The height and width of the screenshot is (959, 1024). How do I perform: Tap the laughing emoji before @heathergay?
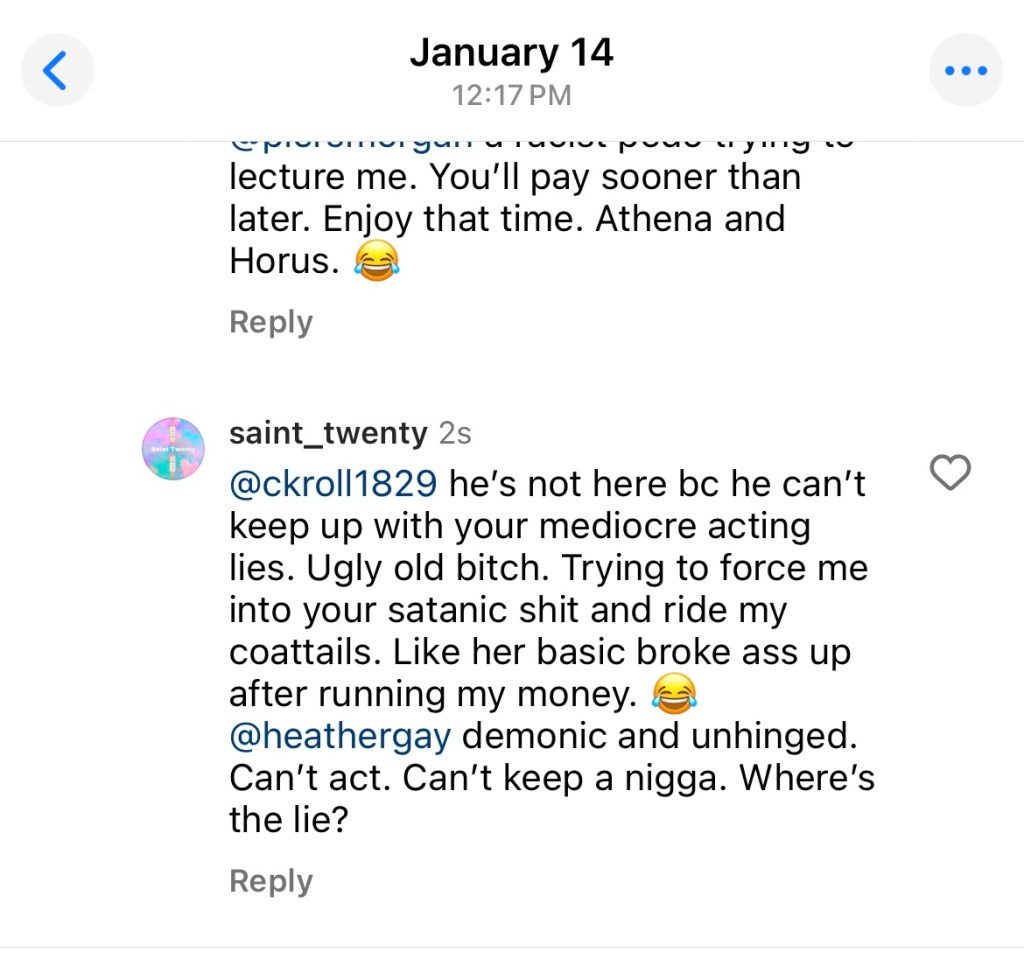(674, 693)
